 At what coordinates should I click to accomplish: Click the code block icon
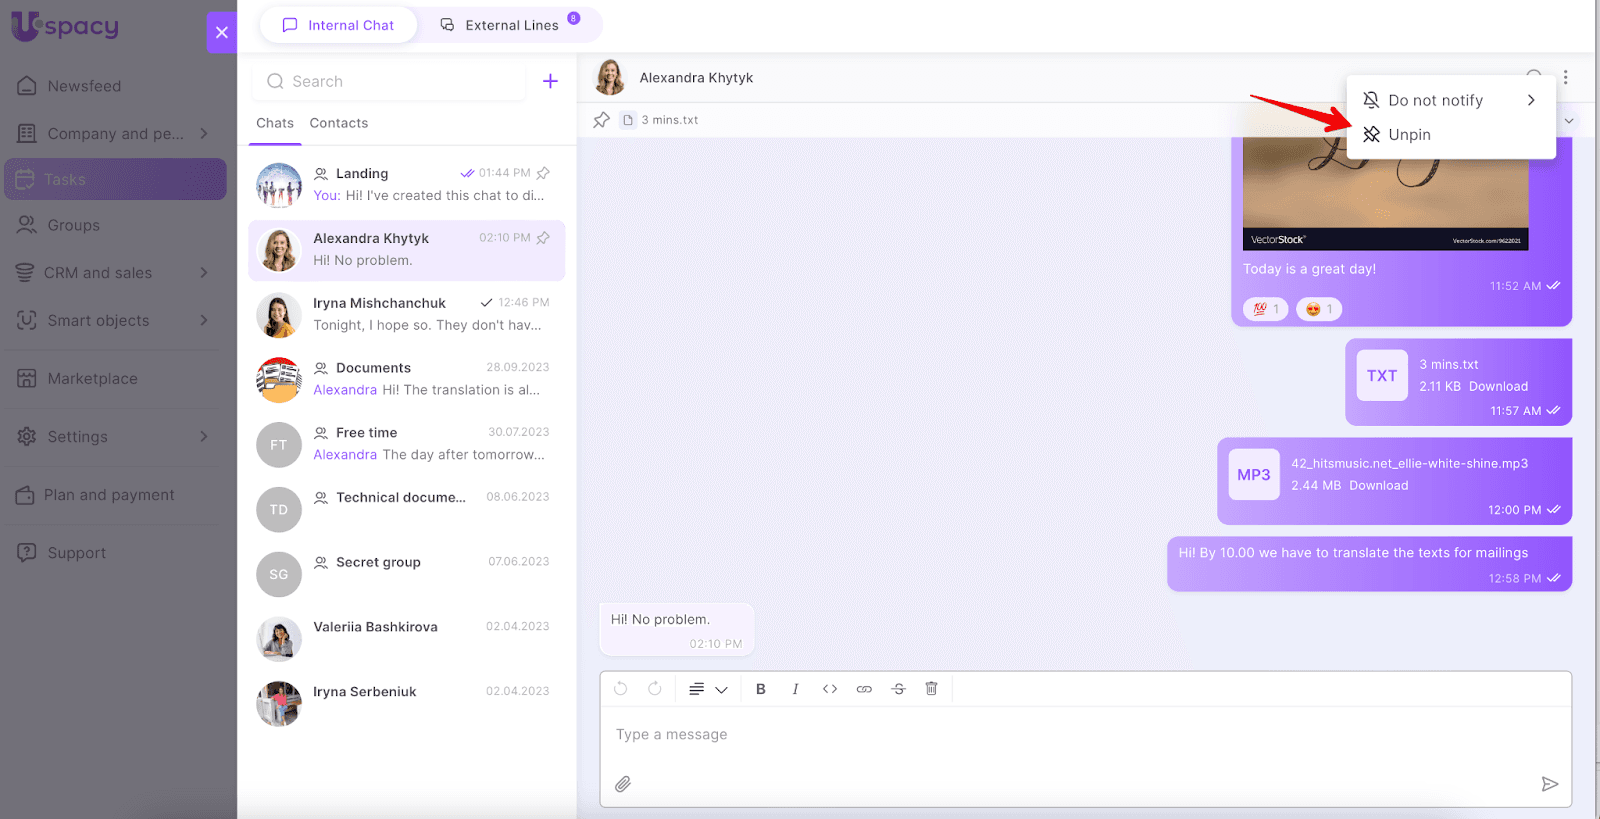pyautogui.click(x=830, y=689)
